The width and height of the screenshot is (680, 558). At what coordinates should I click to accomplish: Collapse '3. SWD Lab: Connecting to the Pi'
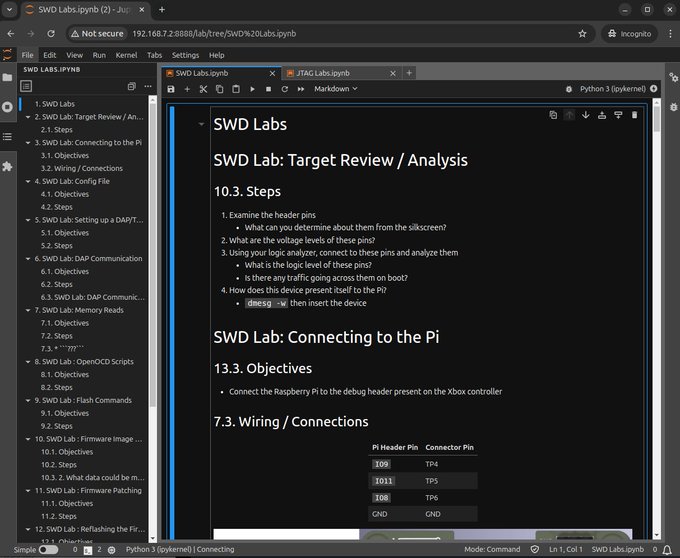point(28,143)
